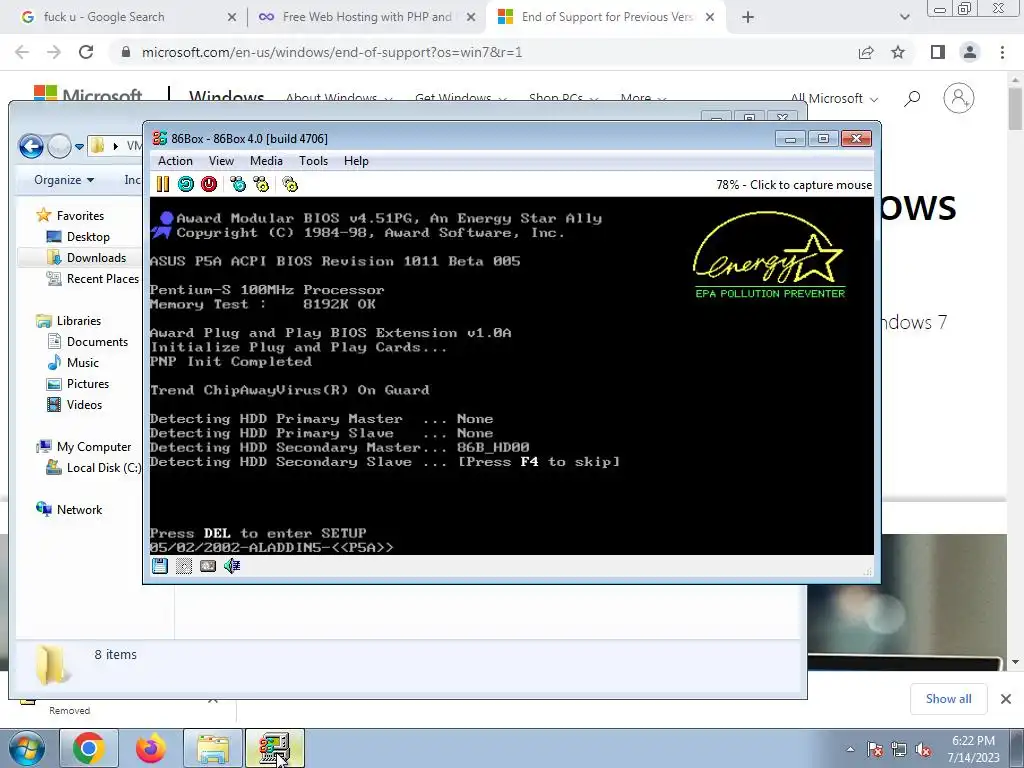The height and width of the screenshot is (768, 1024).
Task: Open Chrome profile avatar
Action: tap(970, 52)
